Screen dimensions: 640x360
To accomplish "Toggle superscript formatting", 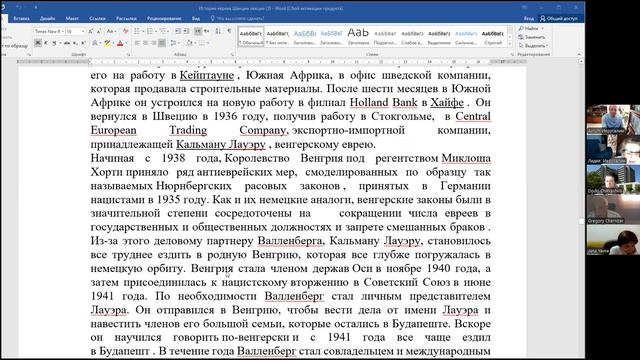I will pos(83,43).
